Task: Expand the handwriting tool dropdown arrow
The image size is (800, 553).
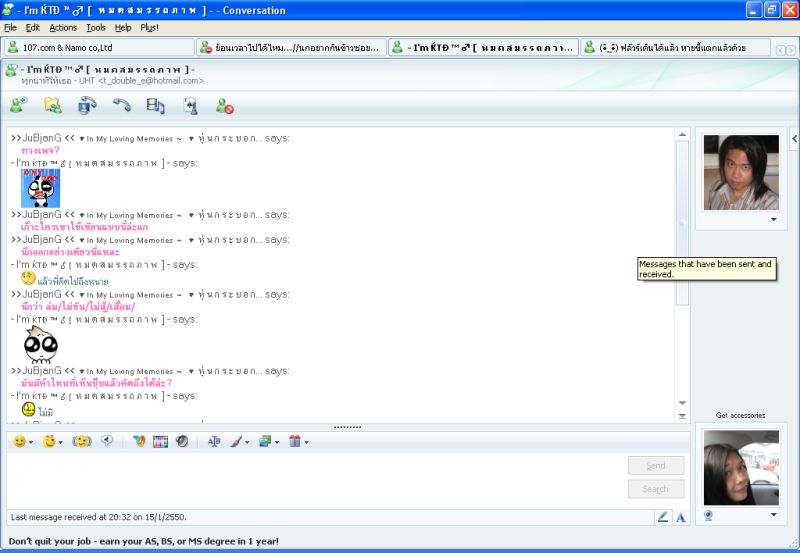Action: (247, 442)
